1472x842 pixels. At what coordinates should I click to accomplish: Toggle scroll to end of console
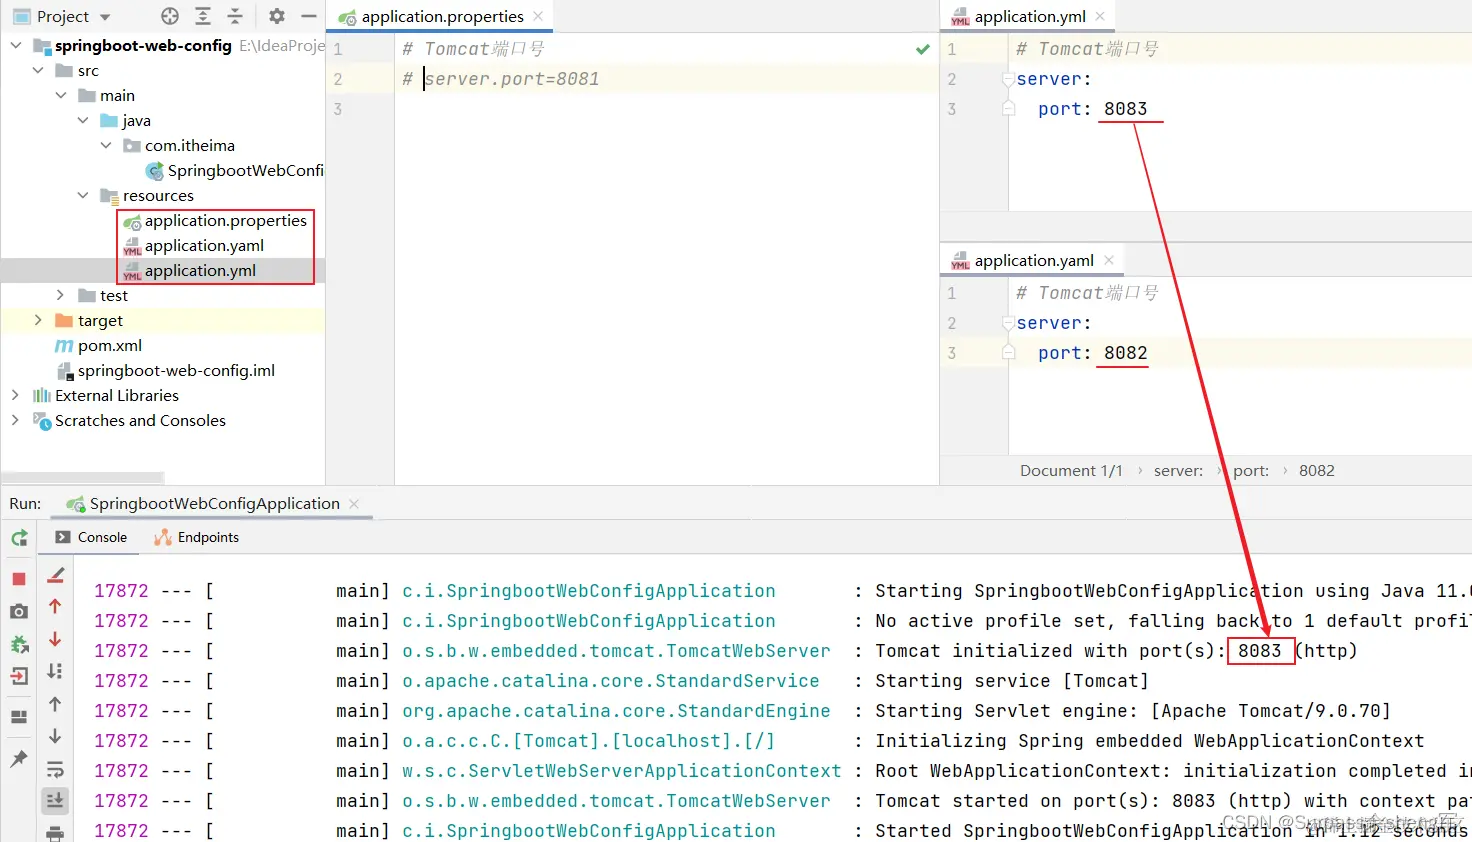[x=55, y=800]
